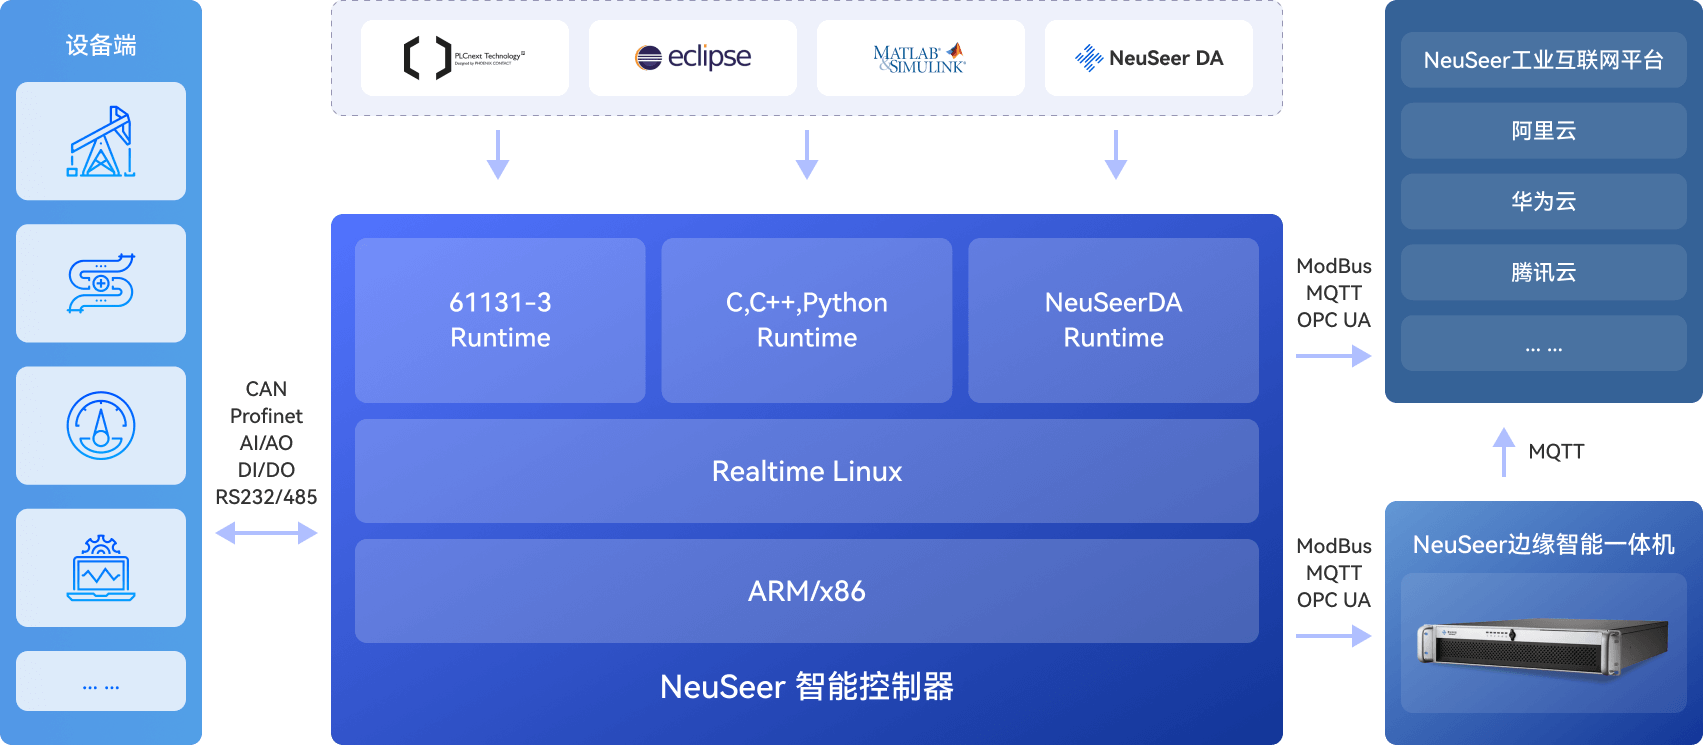Open NeuSeer工业互联网平台 entry
Image resolution: width=1703 pixels, height=745 pixels.
pyautogui.click(x=1543, y=60)
